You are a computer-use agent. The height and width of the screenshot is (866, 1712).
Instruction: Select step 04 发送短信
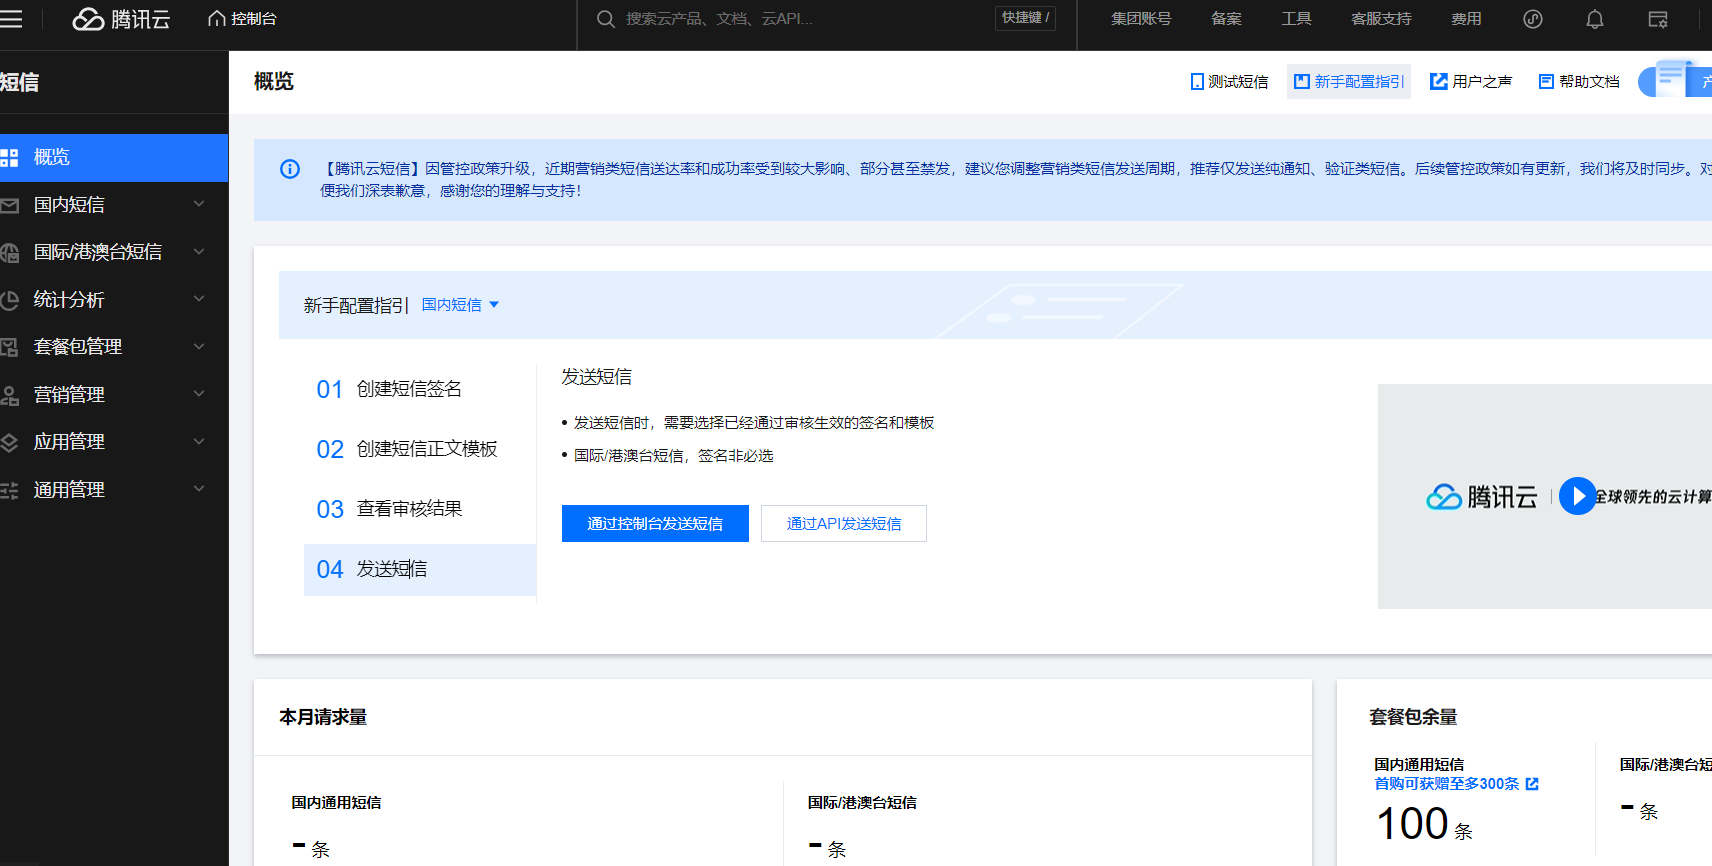(x=420, y=569)
